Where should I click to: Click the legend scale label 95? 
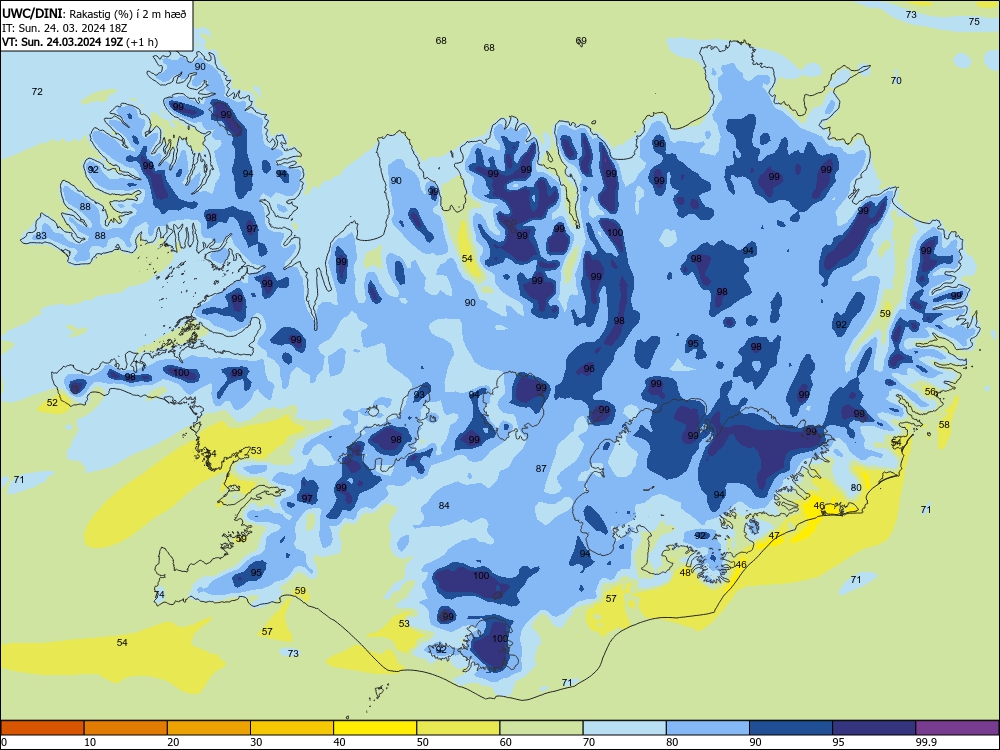point(838,742)
